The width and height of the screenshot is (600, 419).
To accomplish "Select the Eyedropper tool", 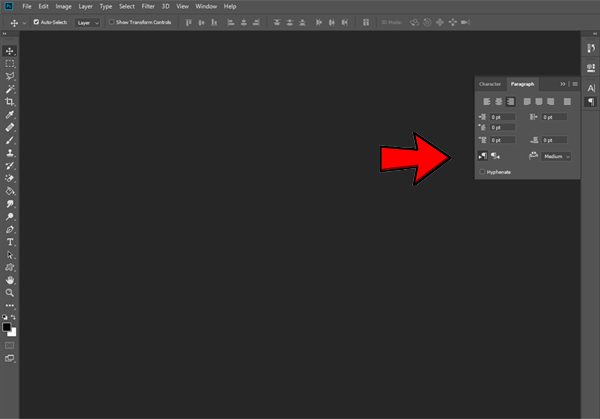I will point(10,114).
